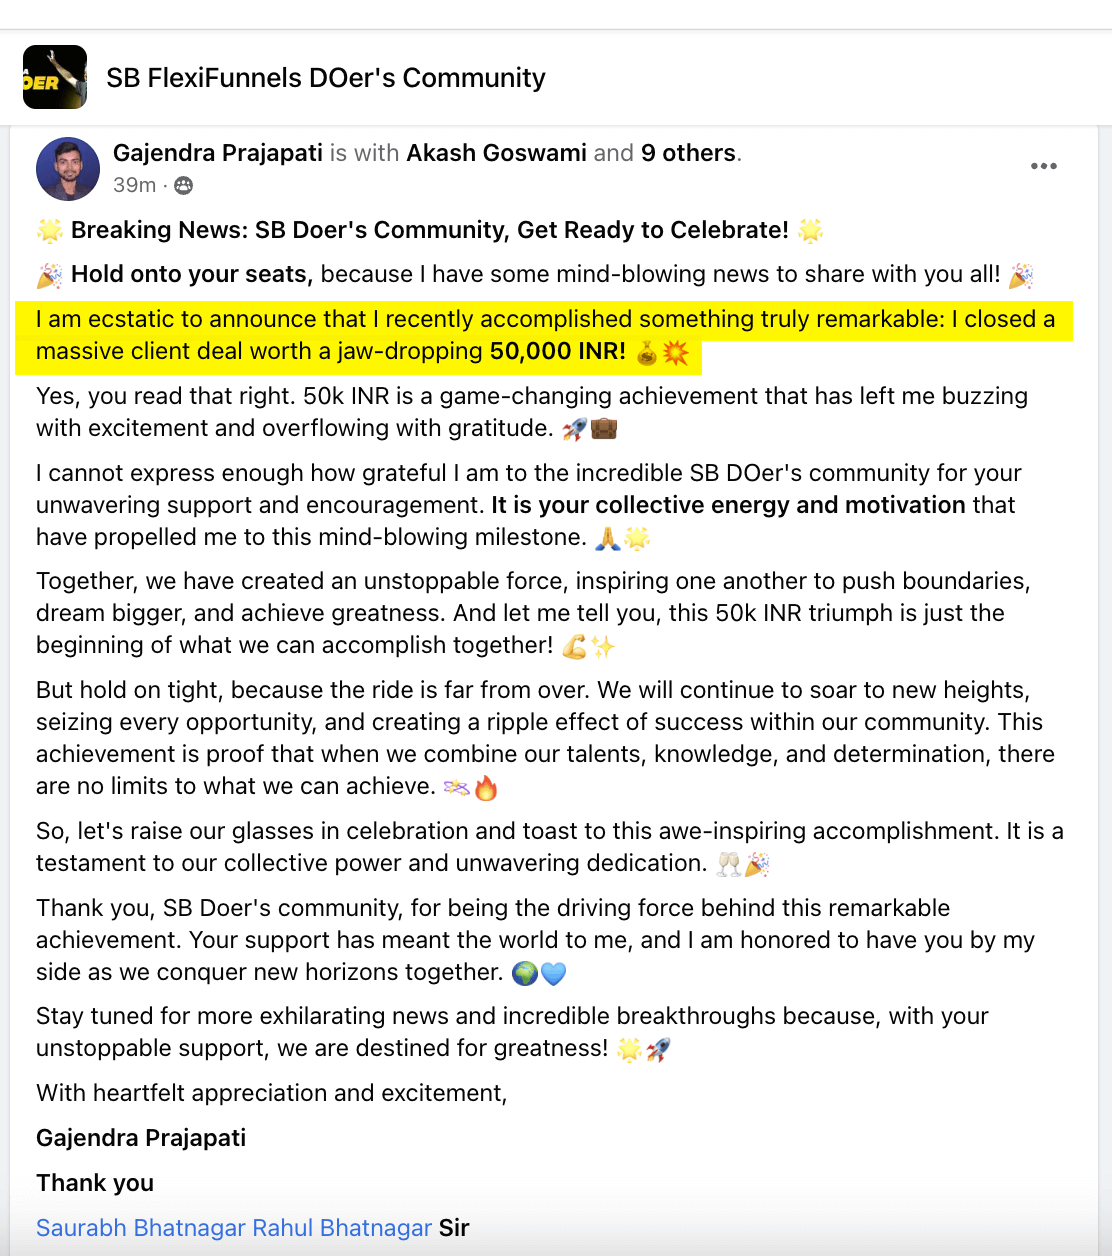
Task: Click the SB FlexiFunnels group logo thumbnail
Action: pos(55,77)
